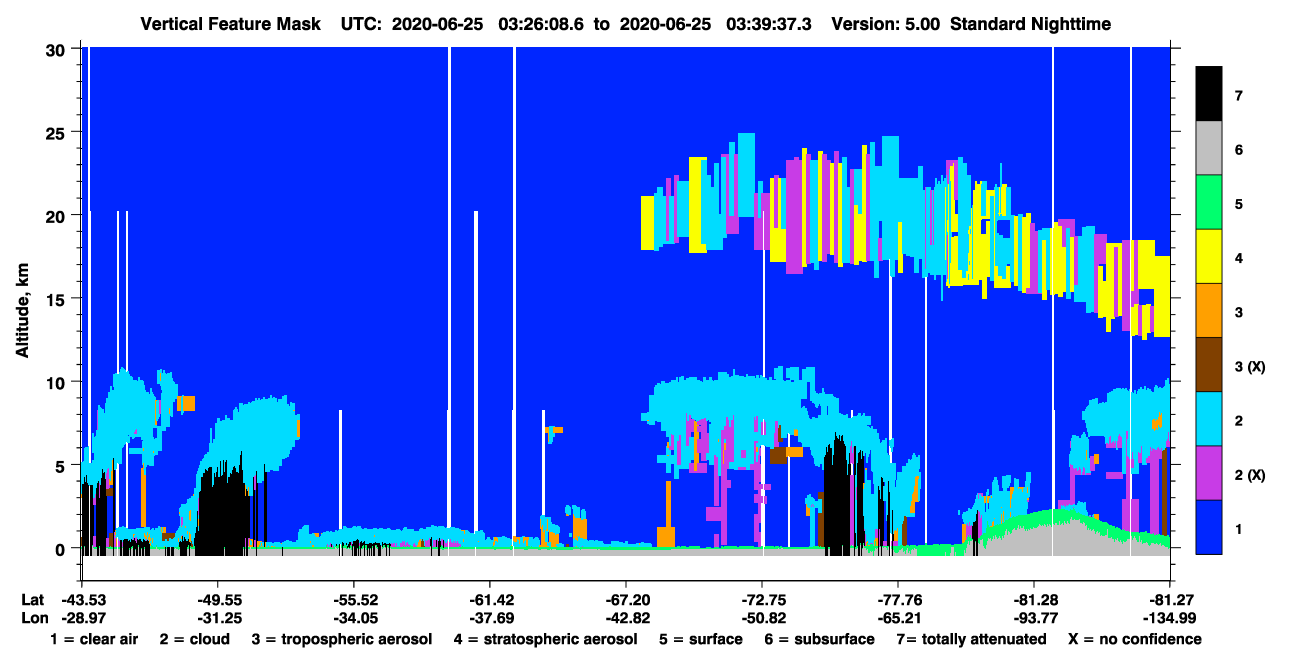Click the '3 = tropospheric aerosol' key text
Screen dimensions: 1300x667
[342, 639]
